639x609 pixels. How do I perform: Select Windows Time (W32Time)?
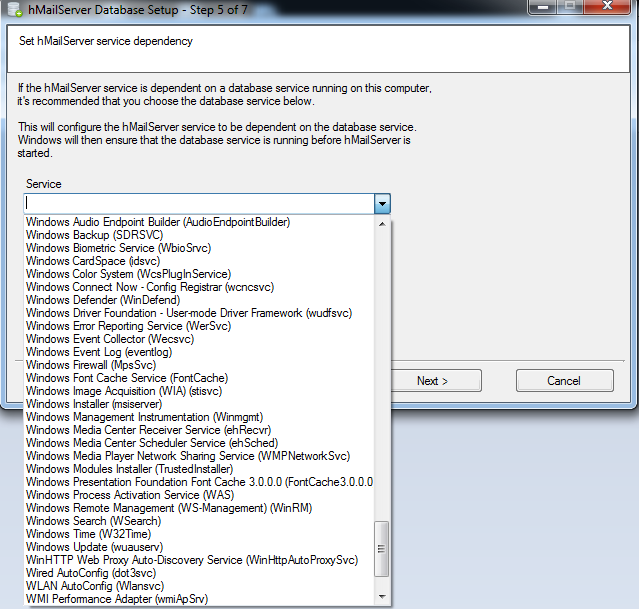click(199, 534)
